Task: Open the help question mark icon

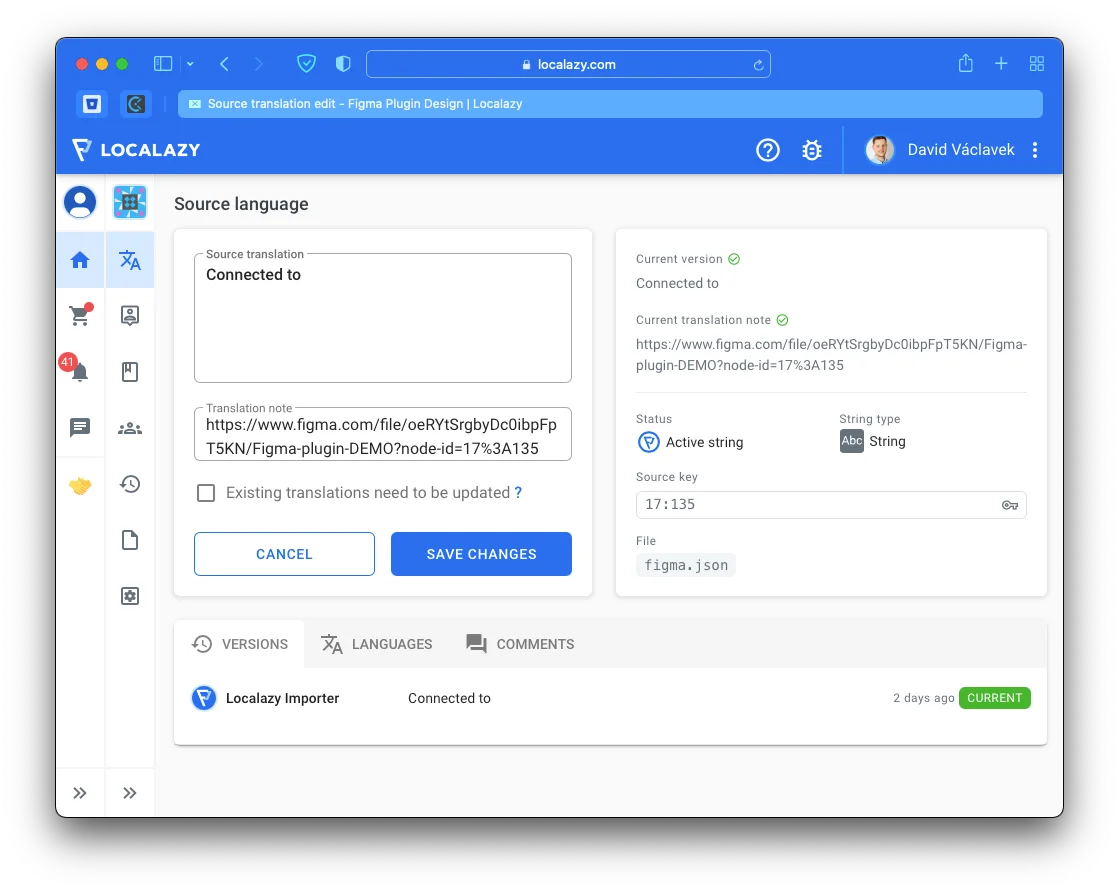Action: 767,150
